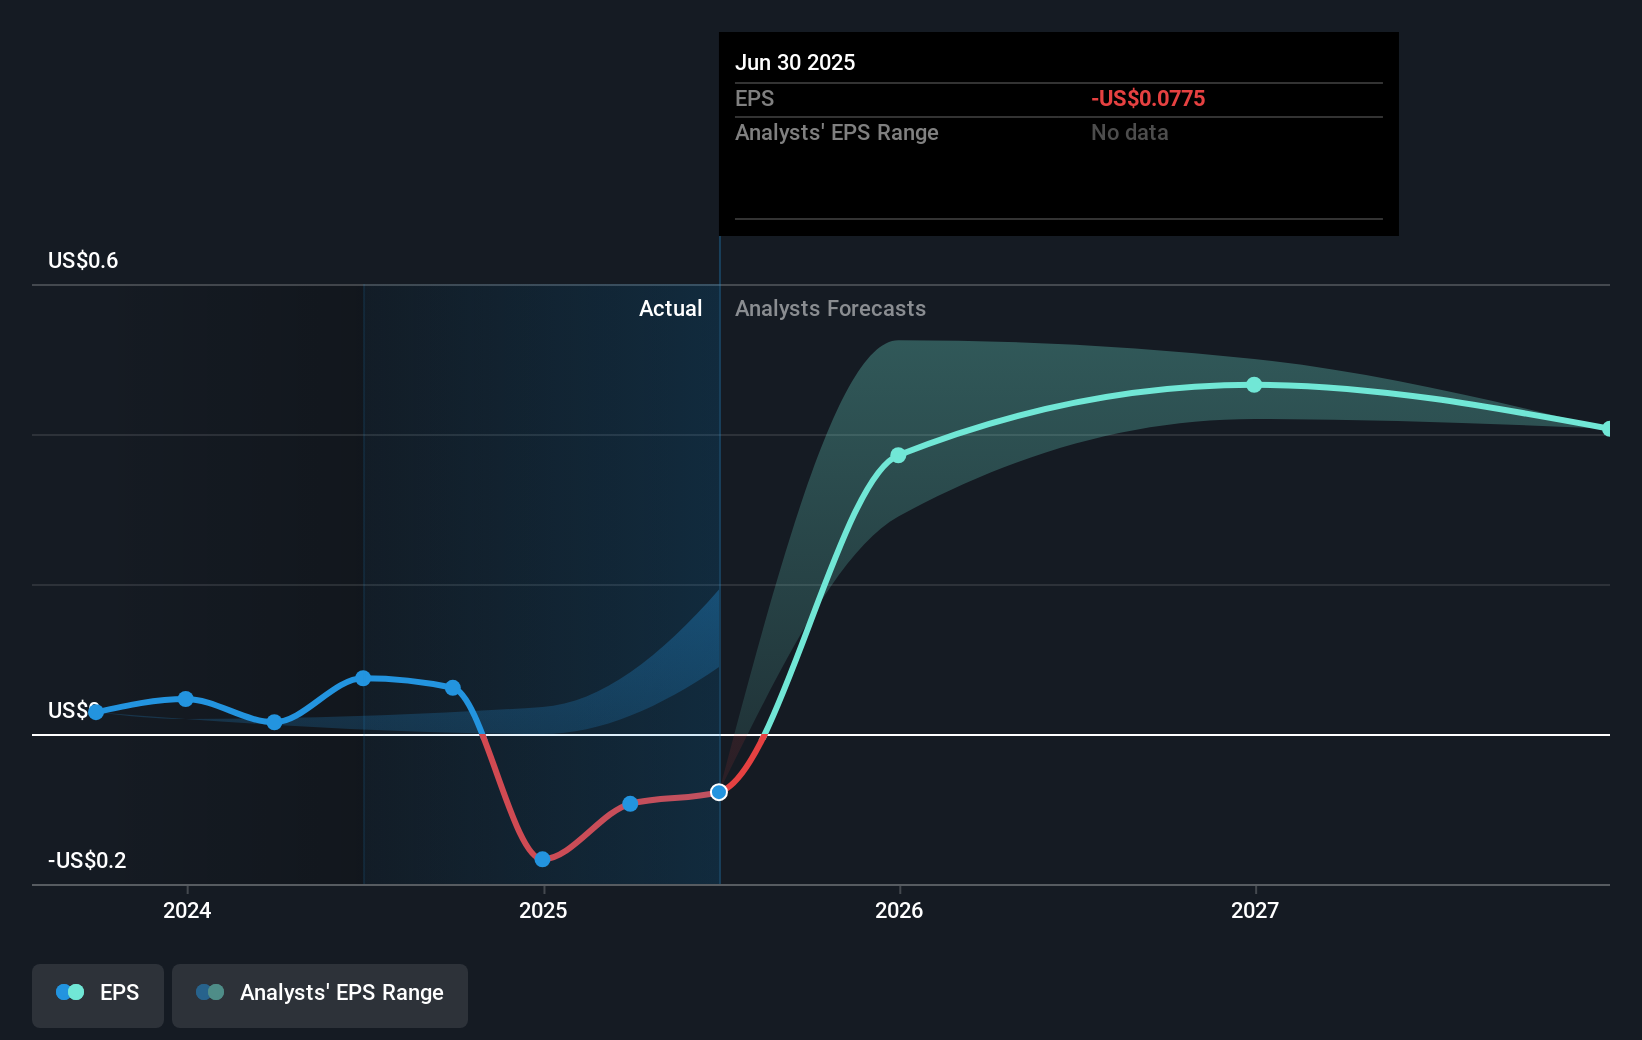Toggle the Analysts' EPS Range legend
The width and height of the screenshot is (1642, 1040).
(x=320, y=995)
